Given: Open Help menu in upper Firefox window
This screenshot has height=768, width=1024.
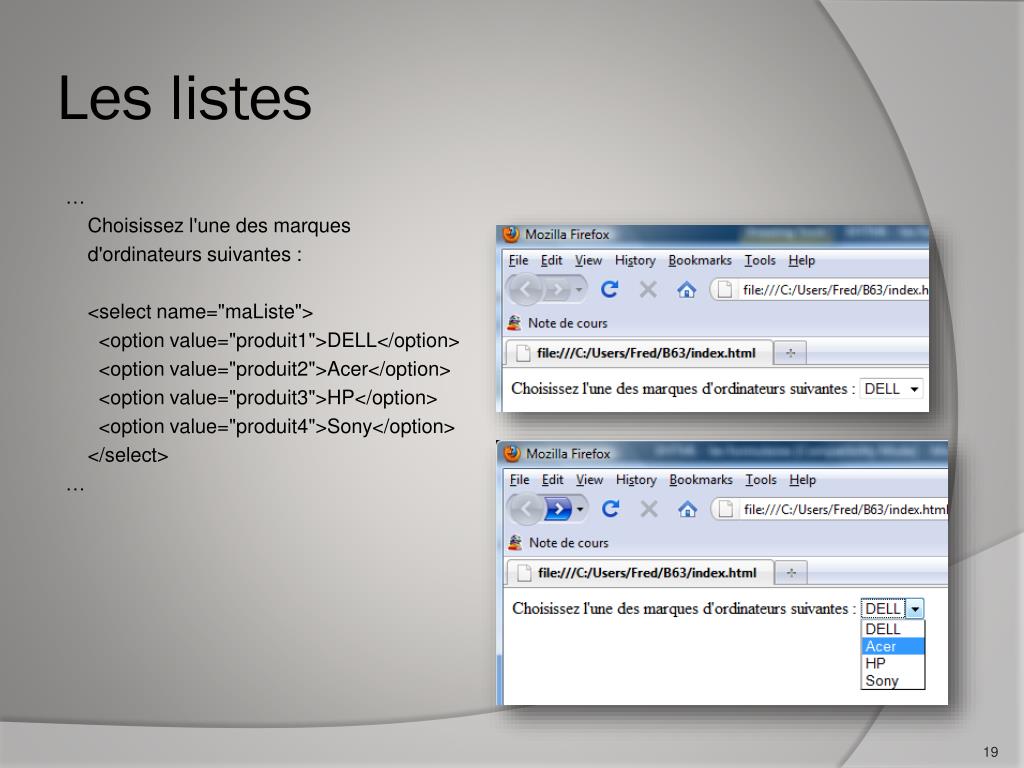Looking at the screenshot, I should (801, 260).
